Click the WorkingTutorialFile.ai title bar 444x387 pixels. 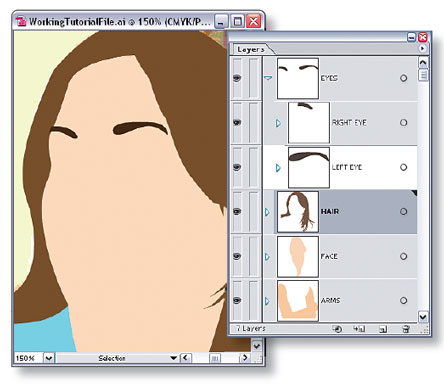coord(120,21)
